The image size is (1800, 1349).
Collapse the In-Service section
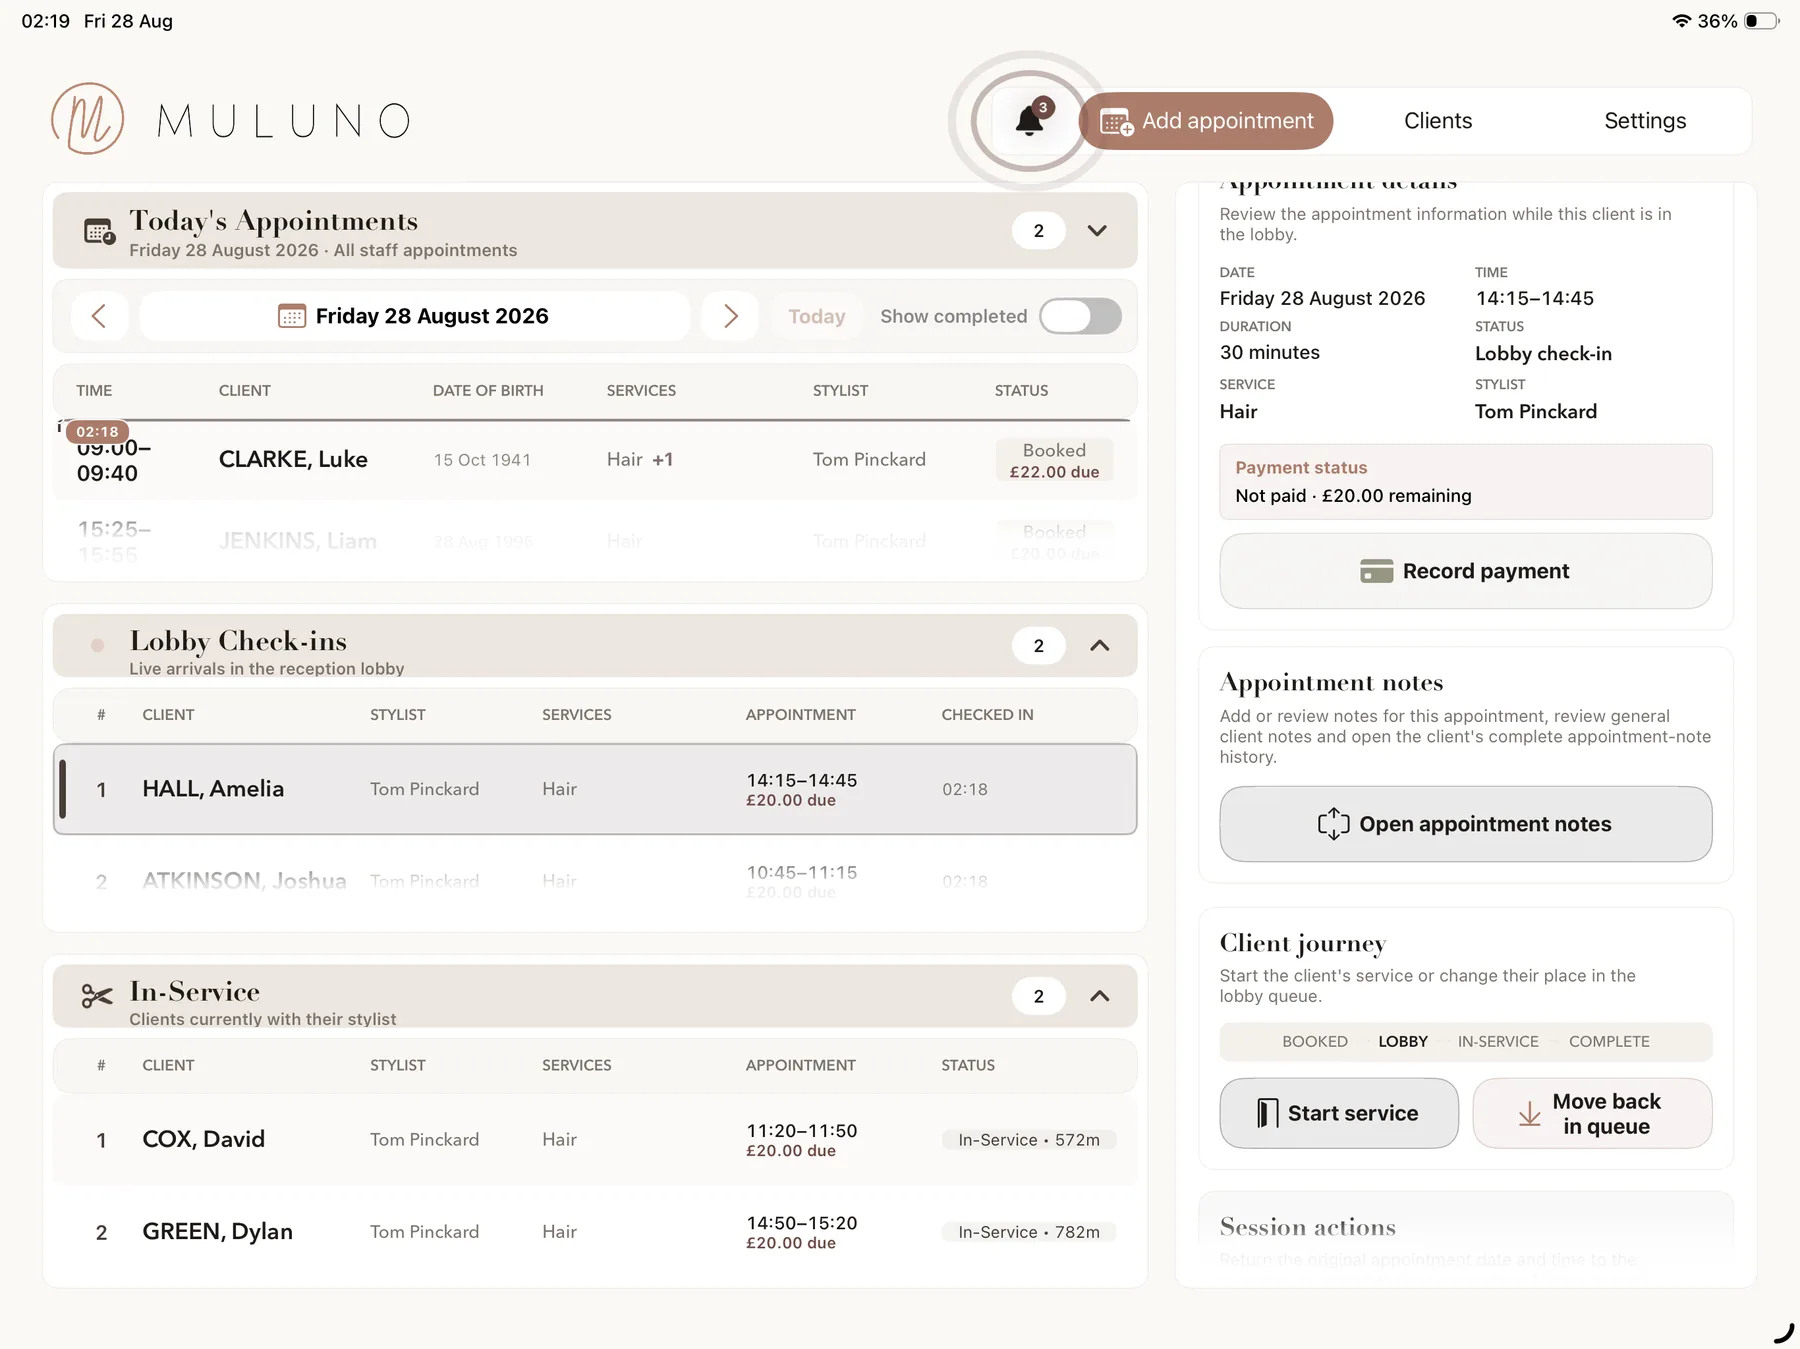(1099, 996)
